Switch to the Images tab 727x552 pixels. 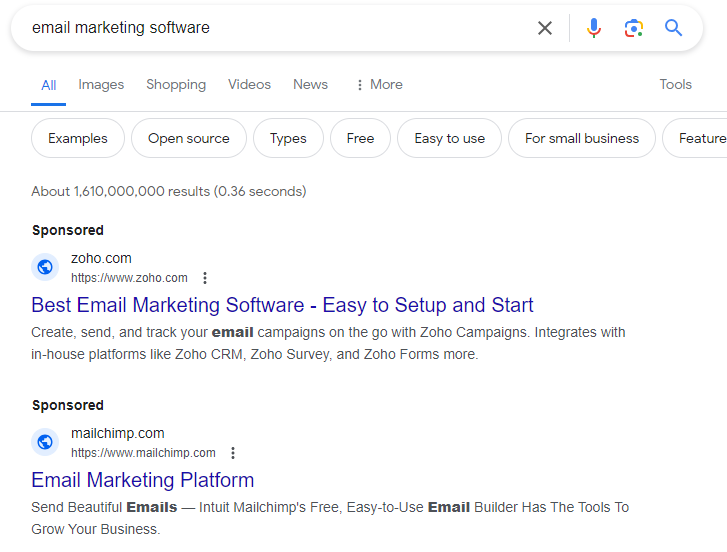pyautogui.click(x=101, y=84)
